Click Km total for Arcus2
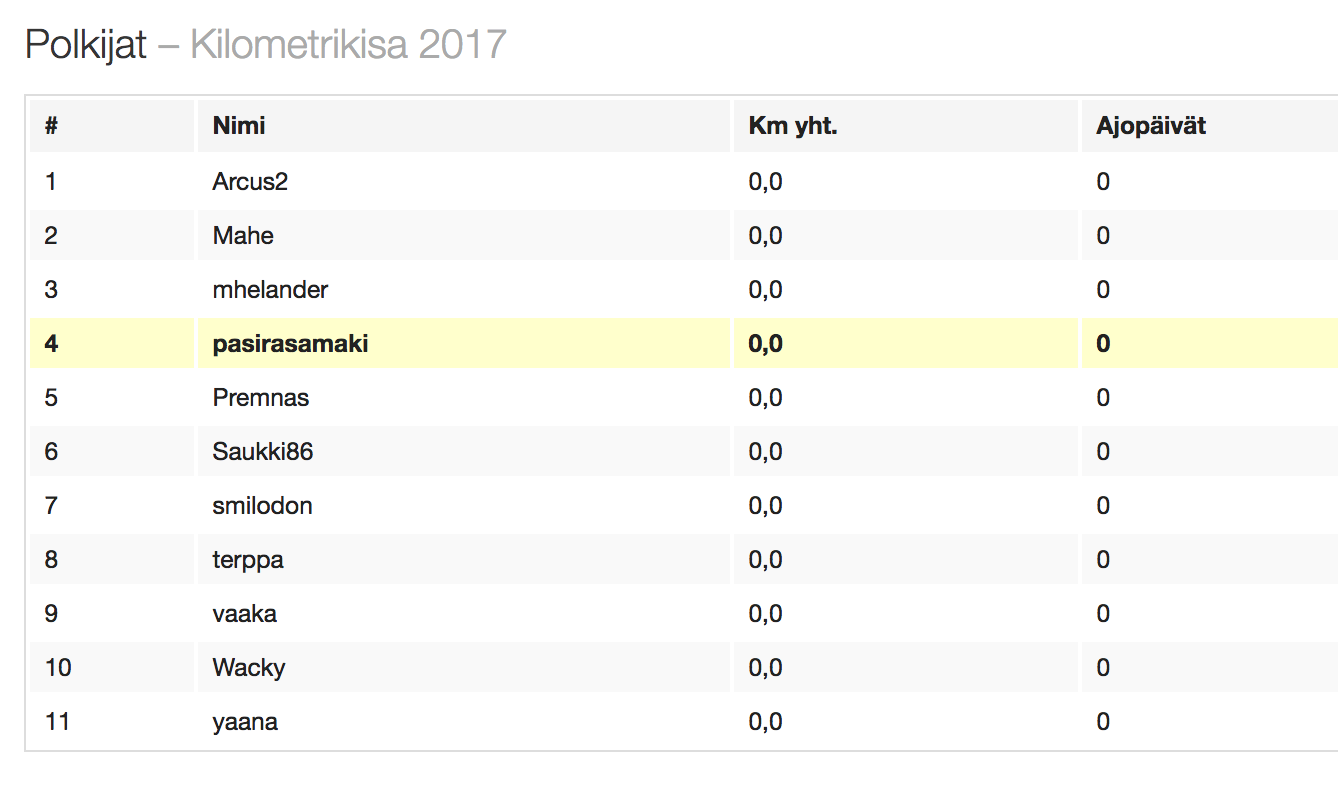 [x=765, y=182]
